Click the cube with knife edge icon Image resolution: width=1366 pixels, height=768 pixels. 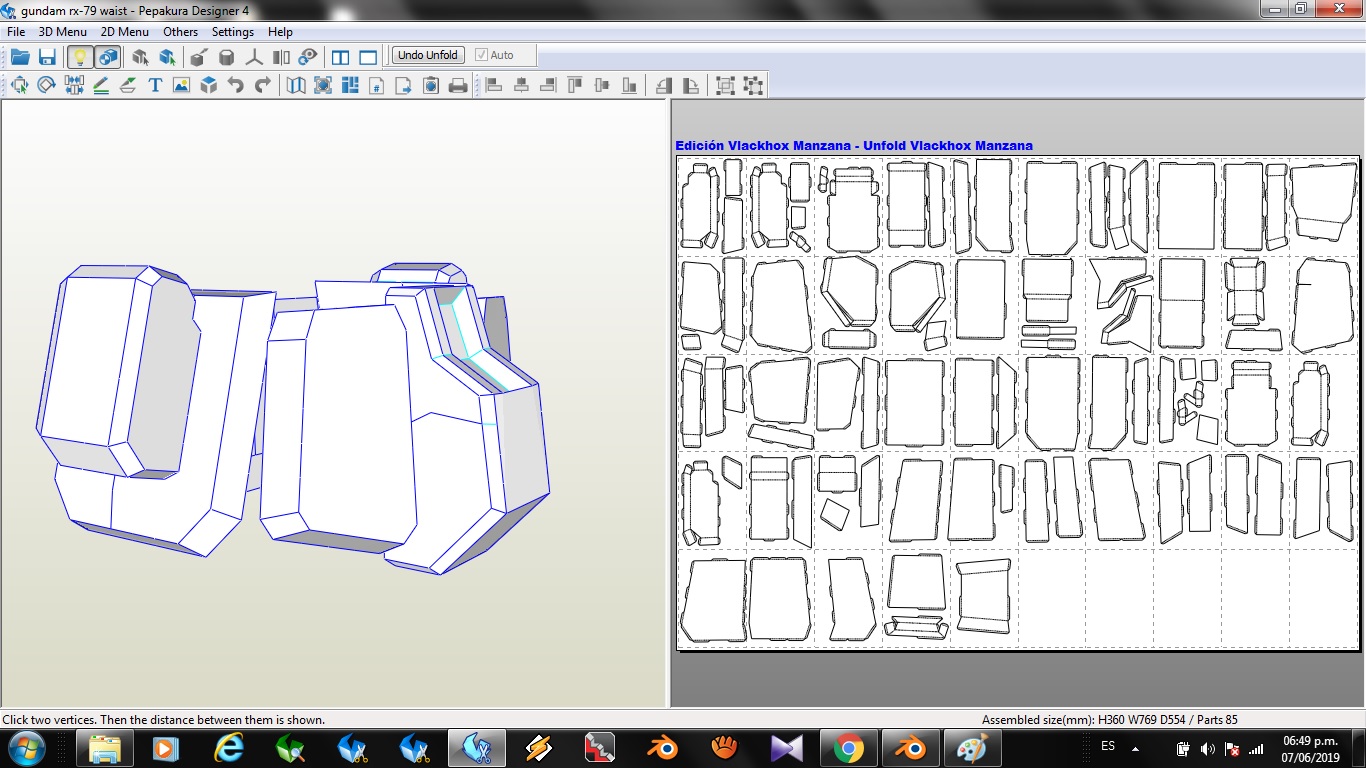tap(199, 57)
